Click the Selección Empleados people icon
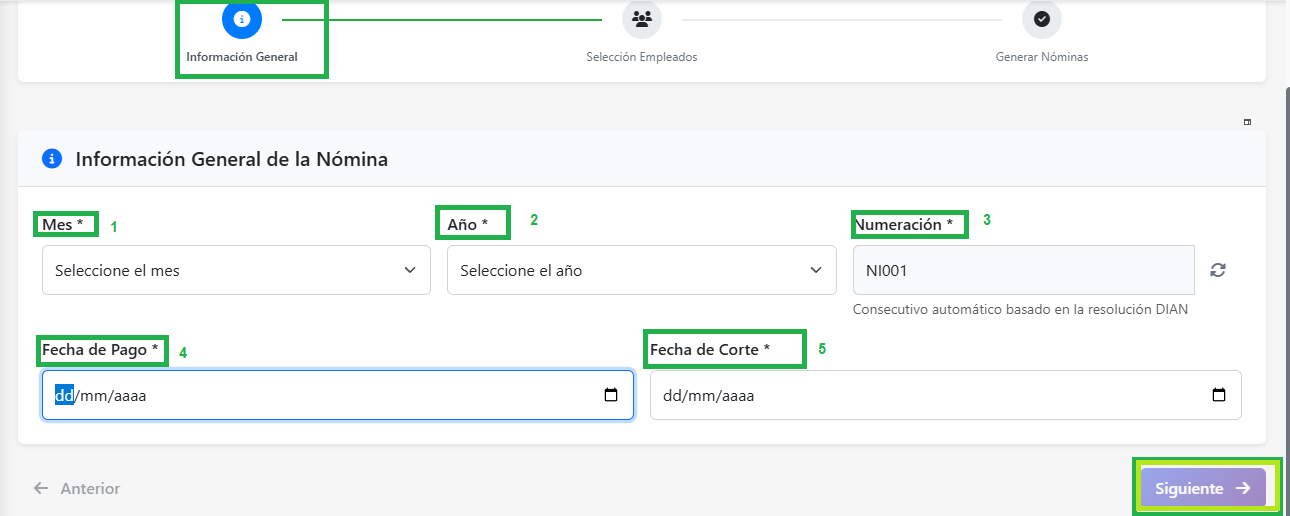Screen dimensions: 1290x516 tap(641, 19)
